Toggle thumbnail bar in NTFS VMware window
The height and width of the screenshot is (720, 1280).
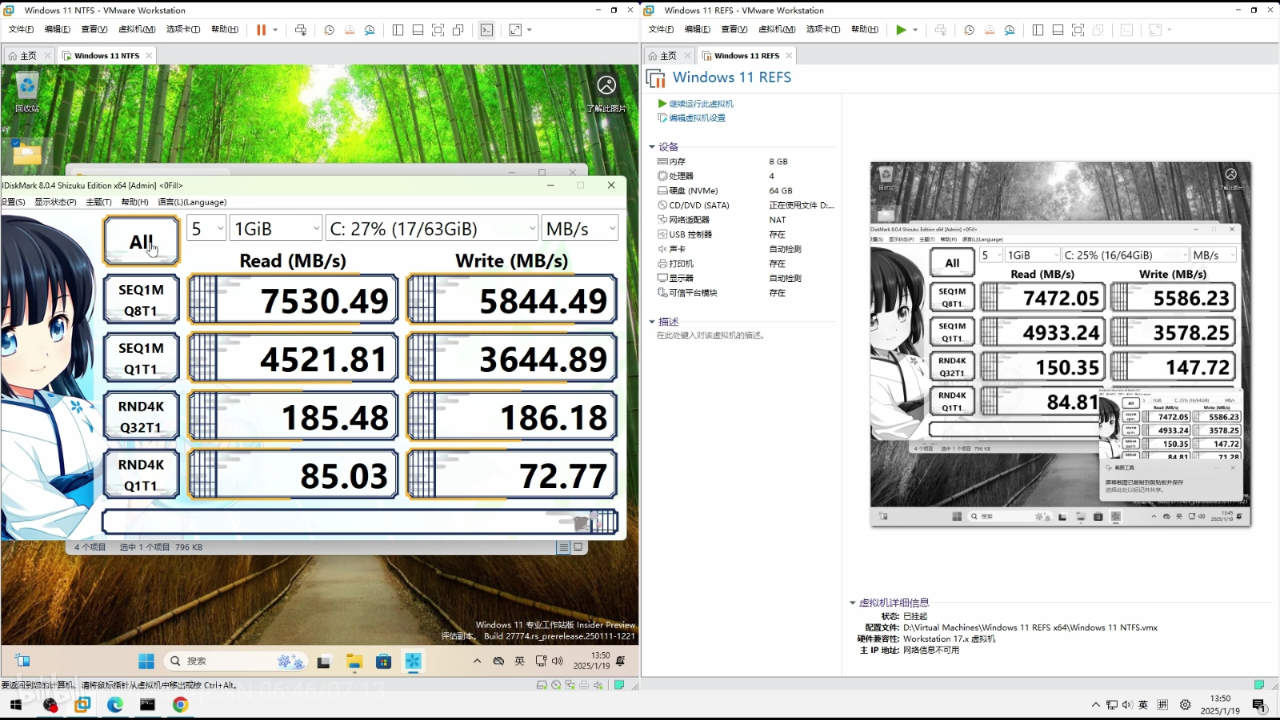click(418, 30)
